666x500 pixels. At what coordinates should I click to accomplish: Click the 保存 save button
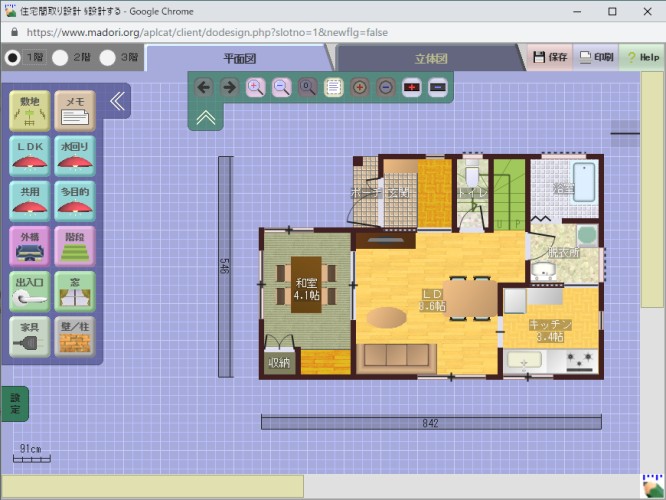(x=550, y=57)
